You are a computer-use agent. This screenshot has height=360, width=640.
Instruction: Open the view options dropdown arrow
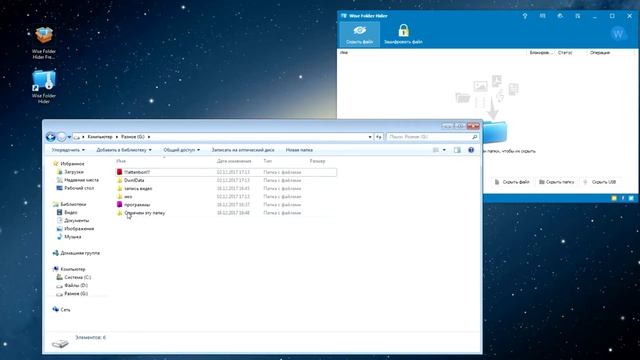click(444, 150)
